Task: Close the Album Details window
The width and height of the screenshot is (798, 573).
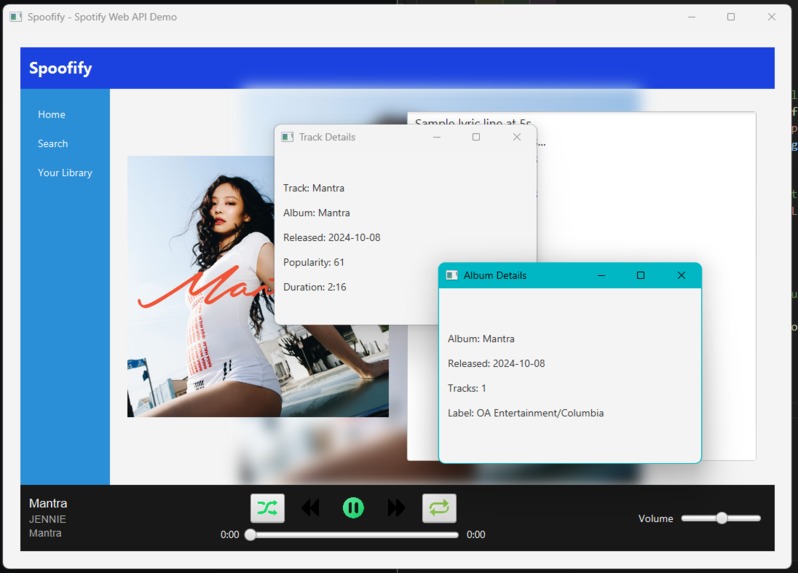Action: 681,275
